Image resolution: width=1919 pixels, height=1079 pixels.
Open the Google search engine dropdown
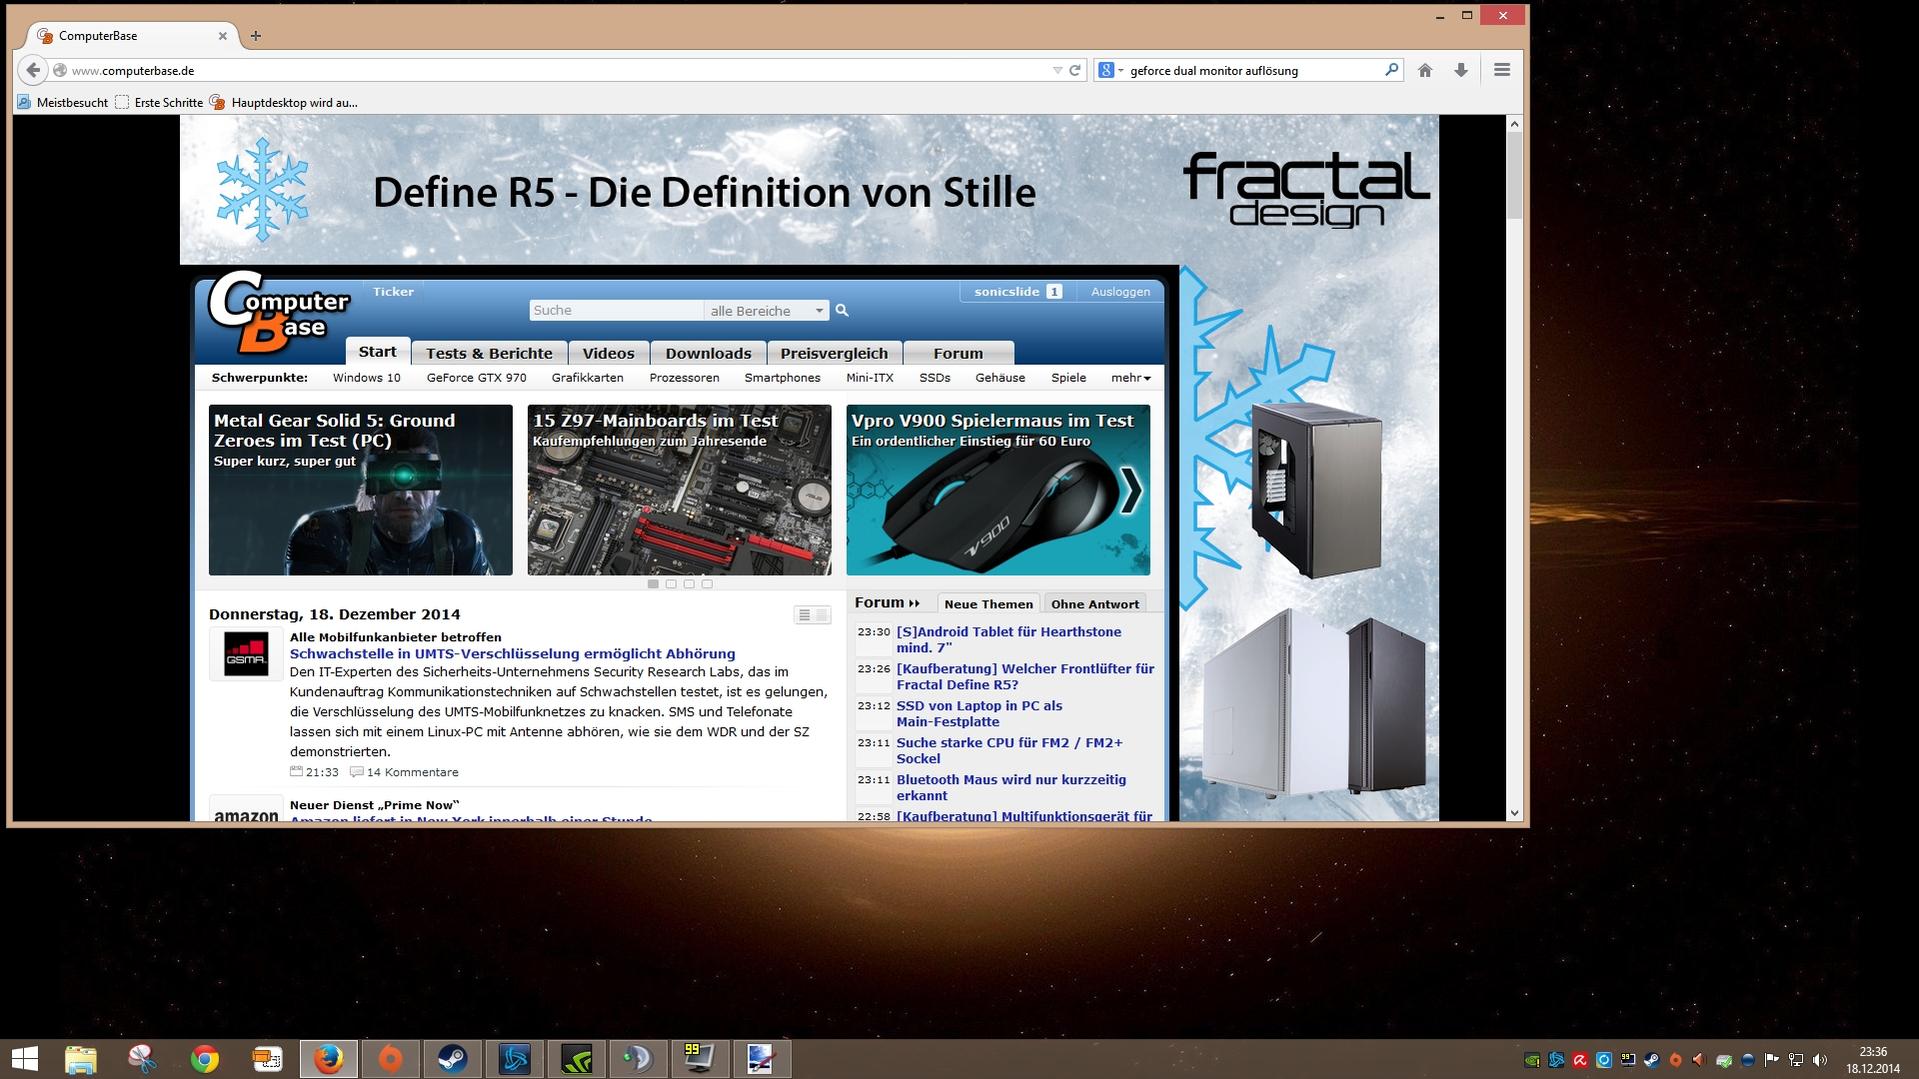click(1111, 70)
